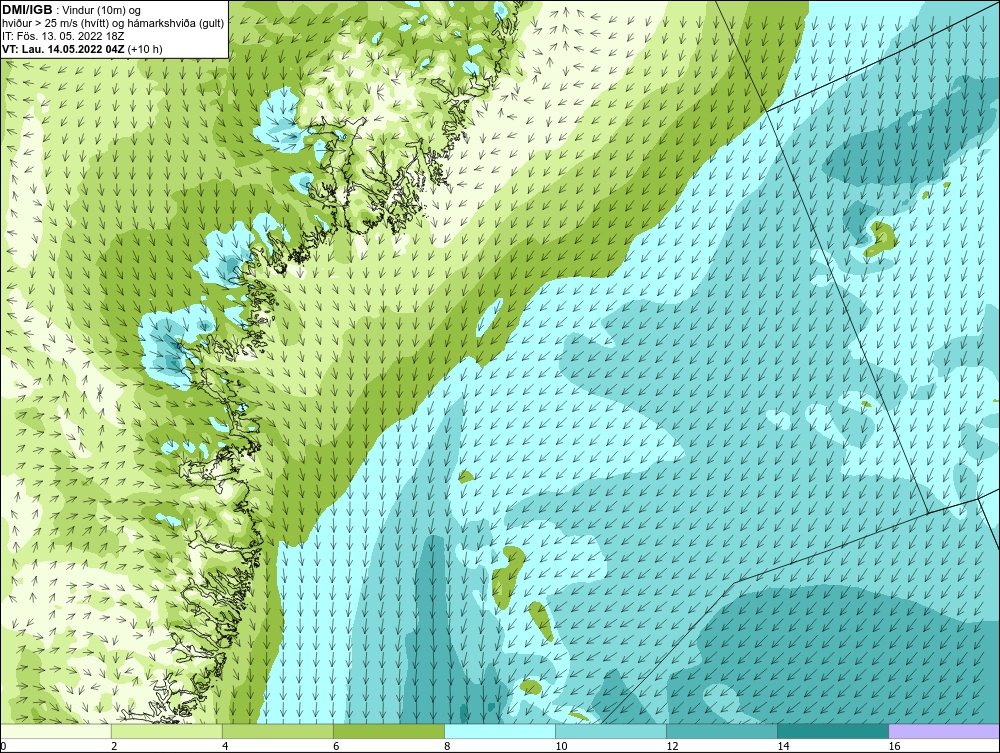1000x753 pixels.
Task: Click the medium teal 12–14 m/s legend swatch
Action: [721, 731]
